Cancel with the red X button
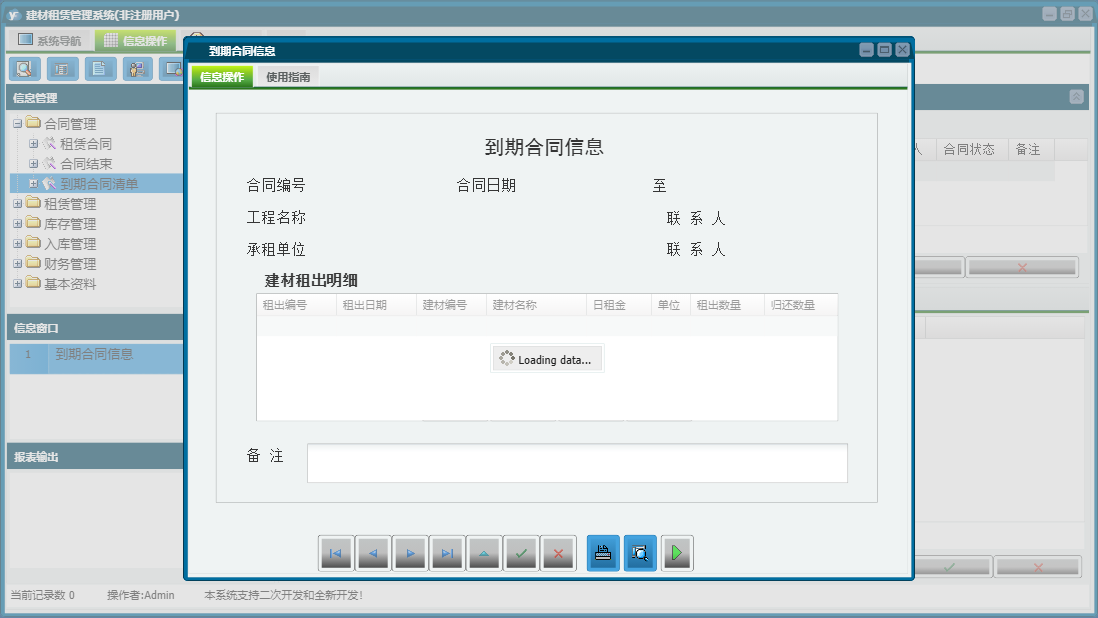Viewport: 1098px width, 618px height. point(558,552)
